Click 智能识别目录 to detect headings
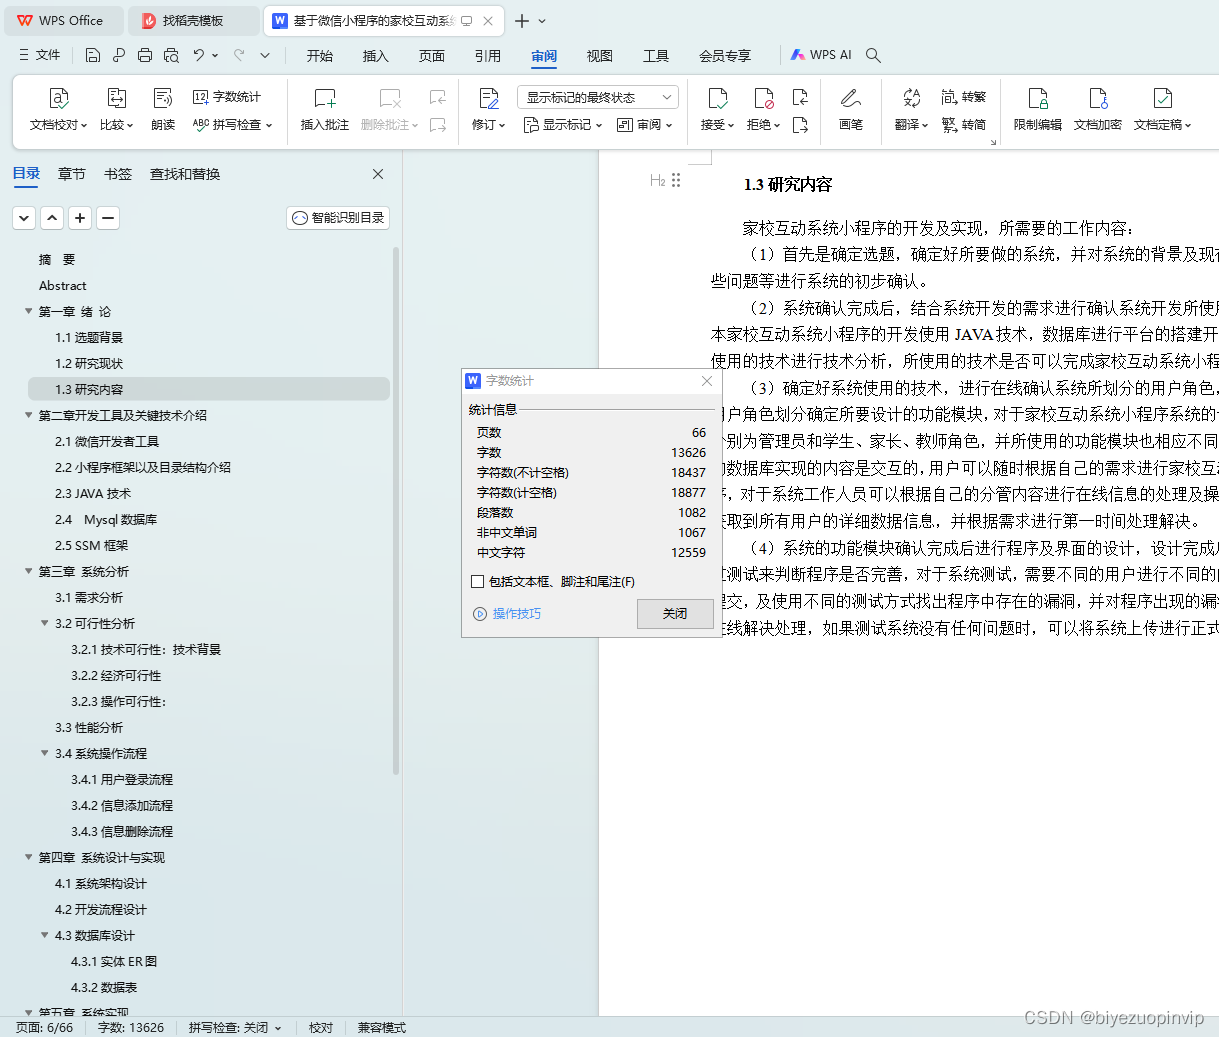 (x=337, y=217)
